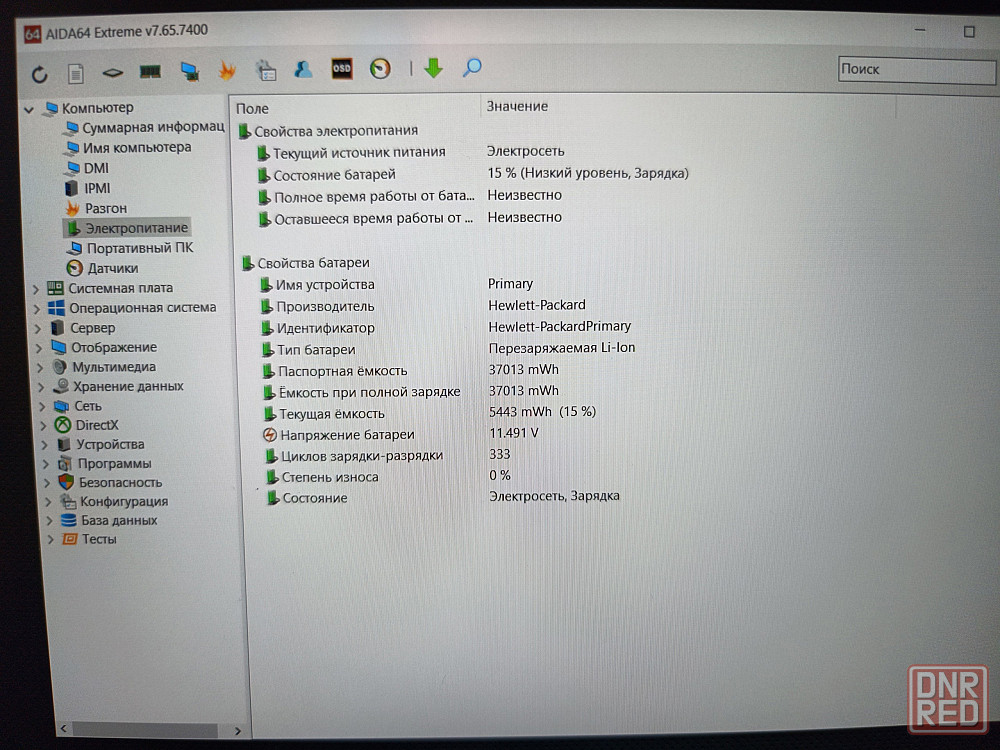Open the DMI tree item

(87, 168)
